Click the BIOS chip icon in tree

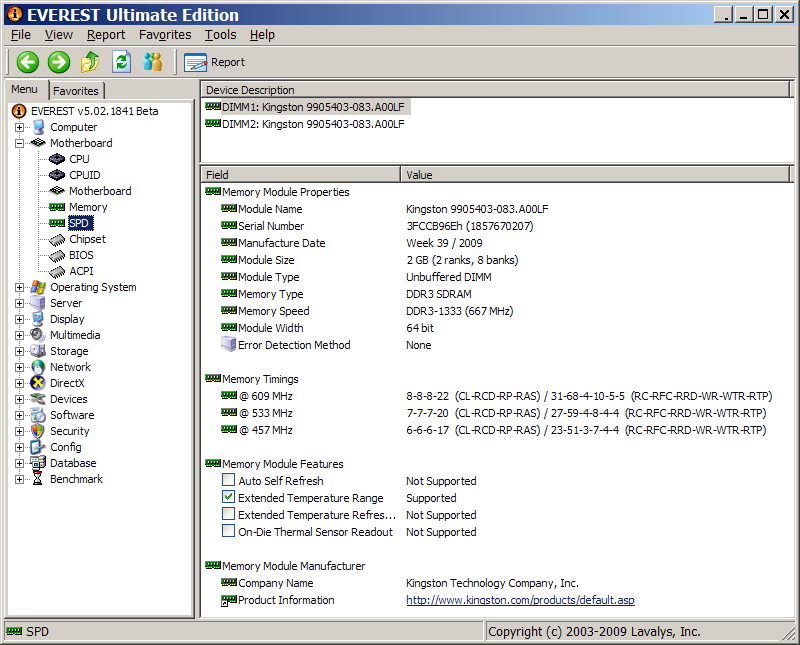(57, 255)
